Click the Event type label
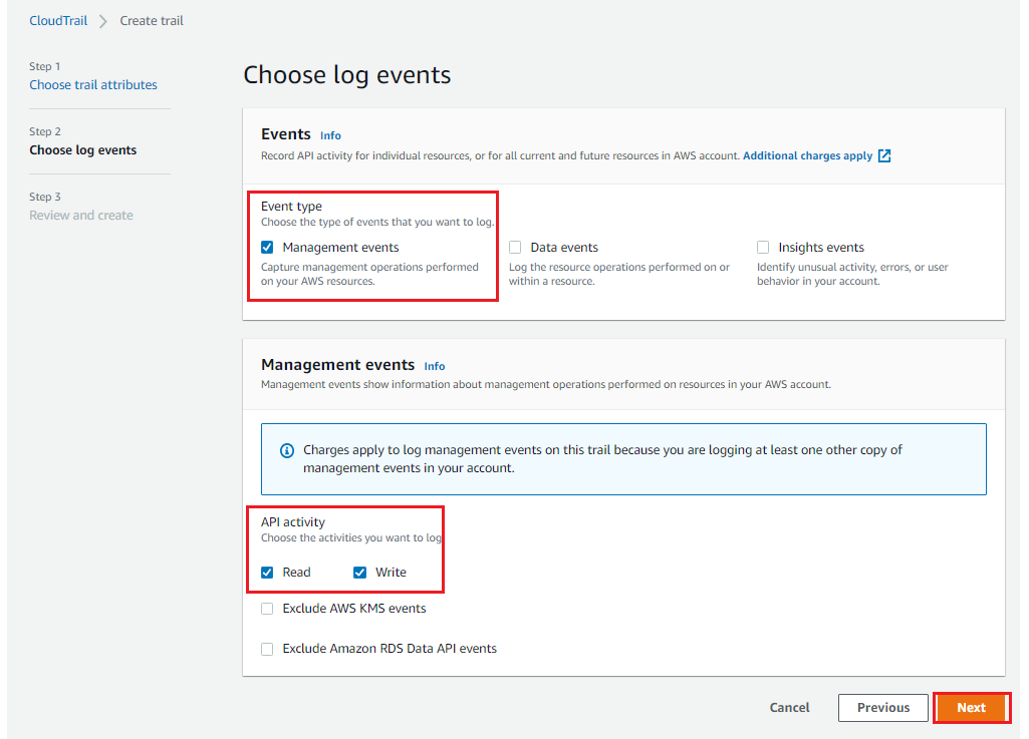 pos(291,206)
